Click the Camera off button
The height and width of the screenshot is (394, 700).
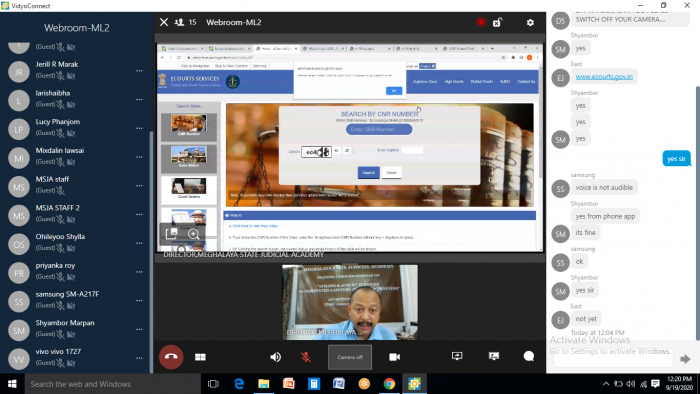350,357
